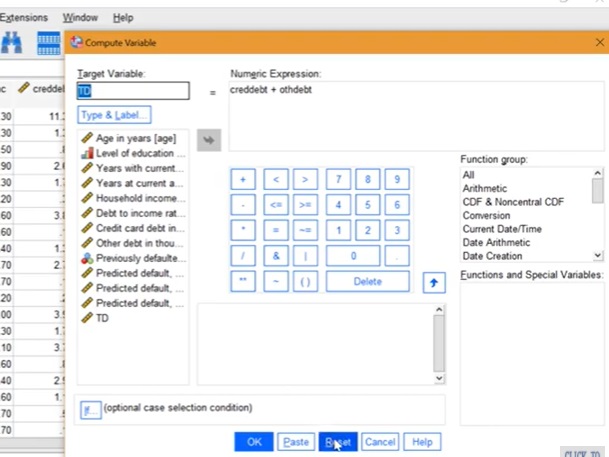Click the number 7 key
Image resolution: width=609 pixels, height=457 pixels.
(x=338, y=179)
